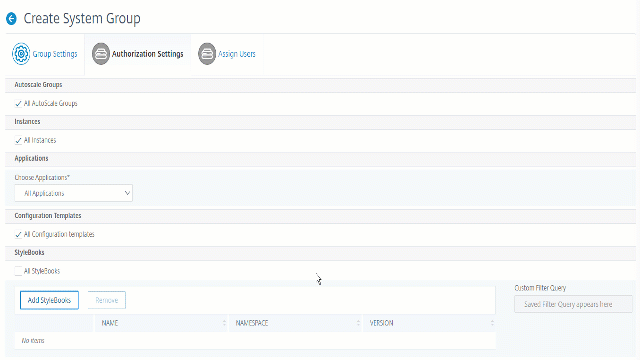The width and height of the screenshot is (640, 360).
Task: Enable the All StyleBooks checkbox
Action: [x=18, y=271]
